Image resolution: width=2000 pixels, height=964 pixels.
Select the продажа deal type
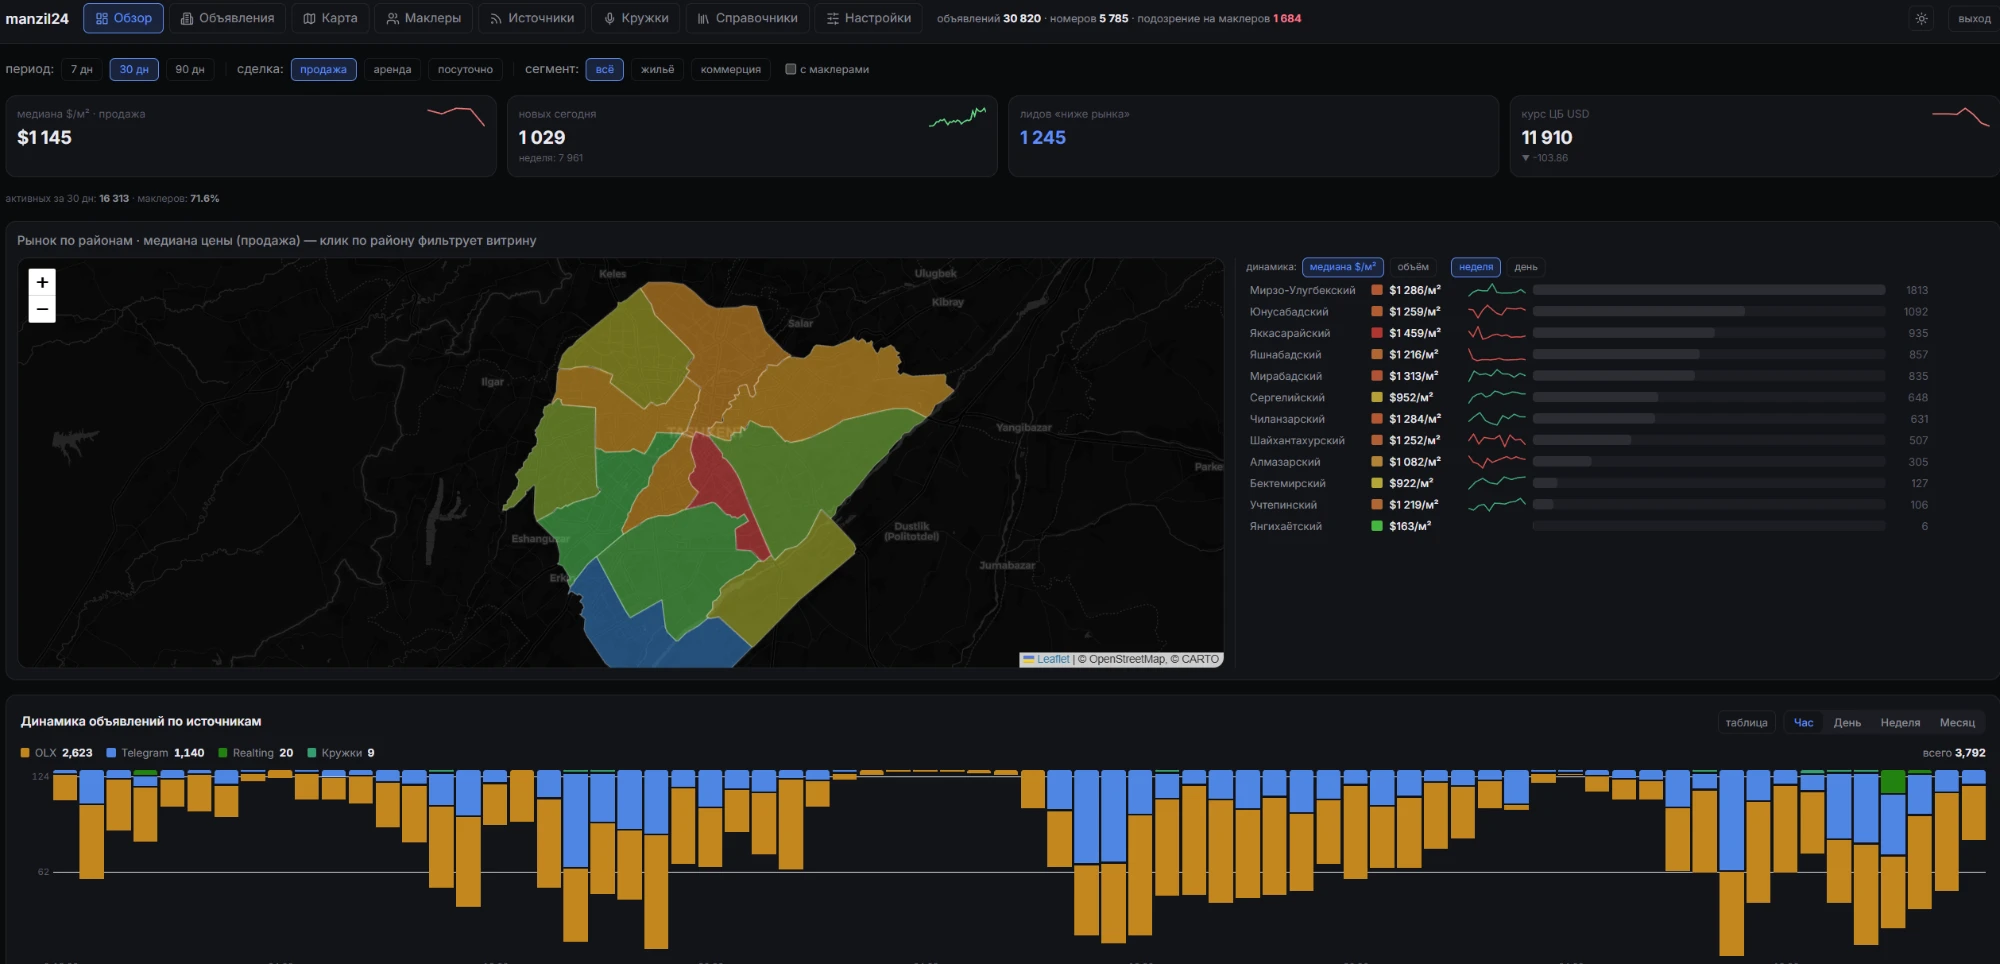[x=323, y=69]
